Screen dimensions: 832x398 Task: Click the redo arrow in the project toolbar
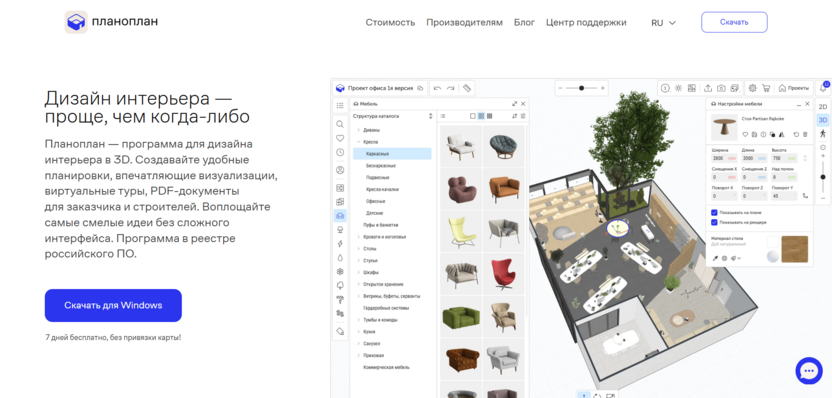(450, 88)
